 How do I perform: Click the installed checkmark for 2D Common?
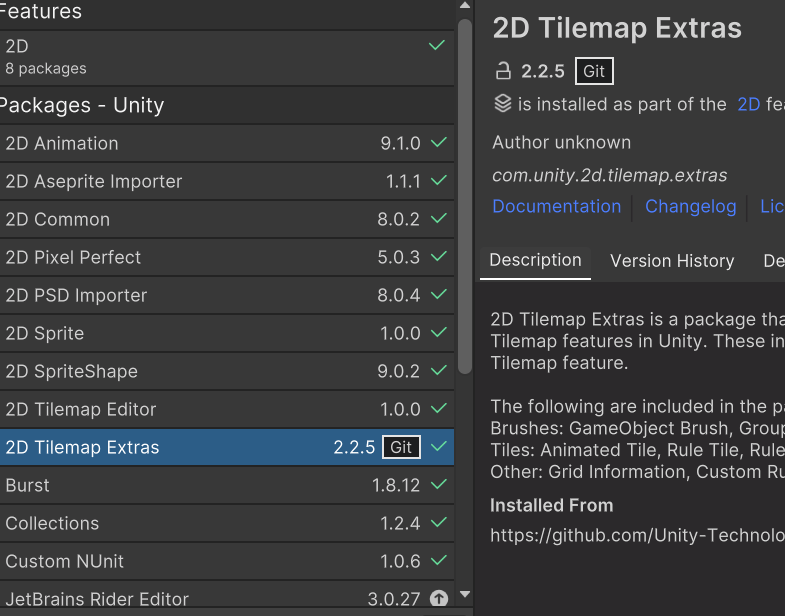click(x=439, y=218)
